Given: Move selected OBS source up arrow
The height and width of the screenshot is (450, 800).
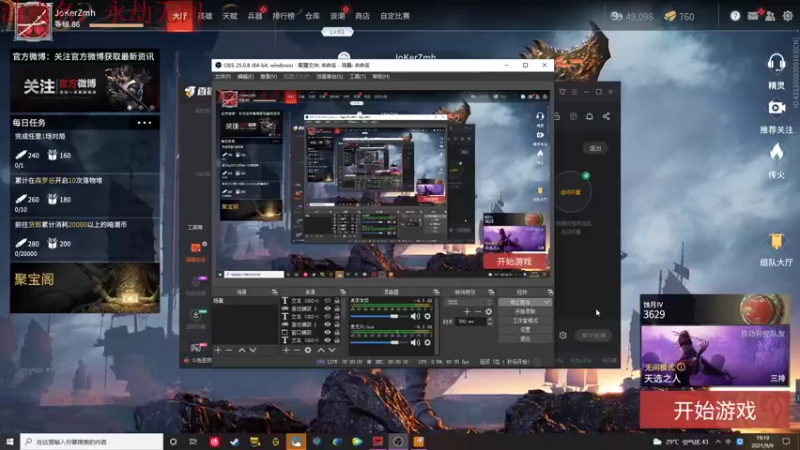Looking at the screenshot, I should [321, 350].
